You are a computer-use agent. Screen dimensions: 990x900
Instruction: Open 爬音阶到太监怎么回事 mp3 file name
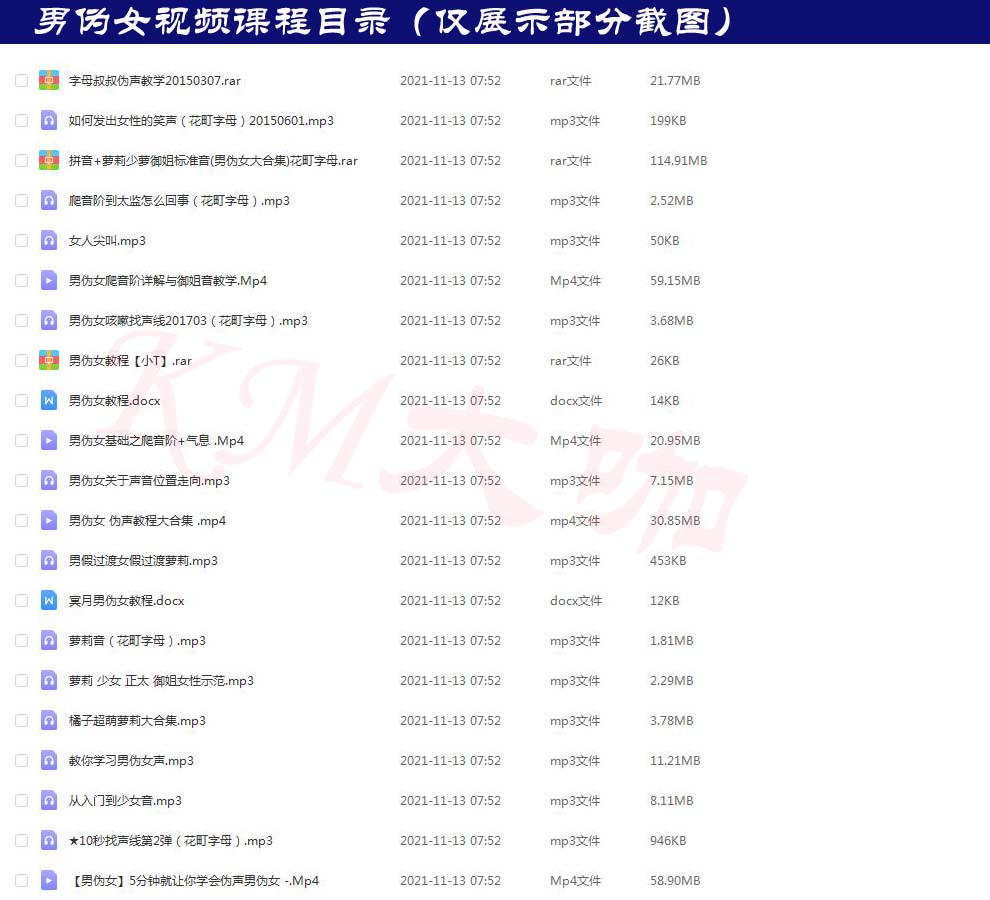(x=179, y=200)
